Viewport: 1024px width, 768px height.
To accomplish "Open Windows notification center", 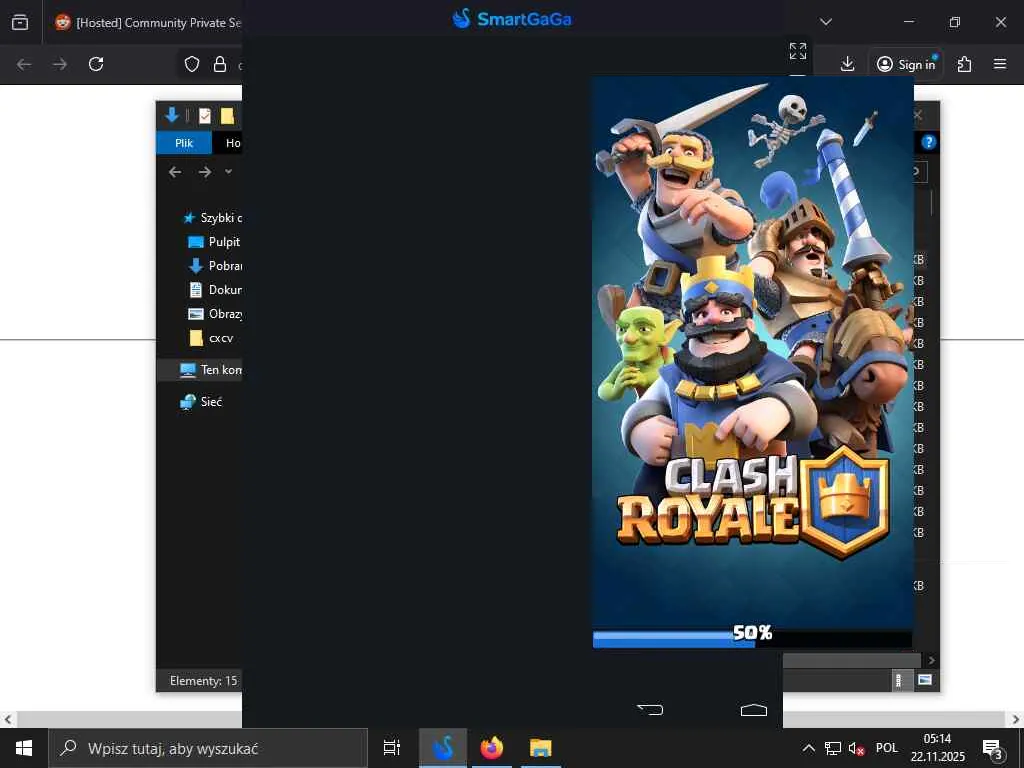I will pyautogui.click(x=993, y=750).
